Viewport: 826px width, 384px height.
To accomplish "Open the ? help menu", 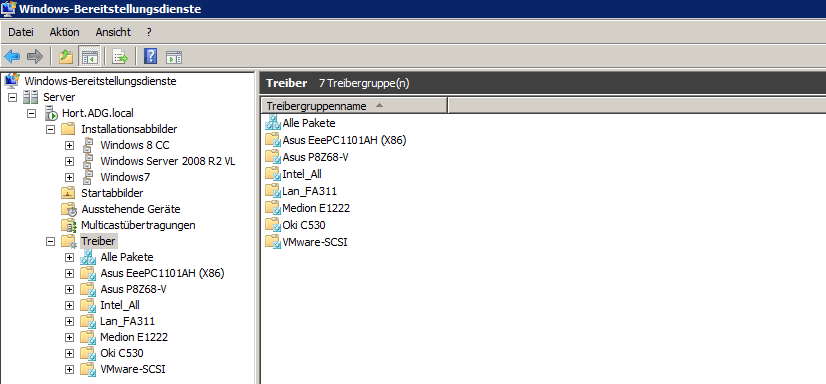I will [149, 32].
